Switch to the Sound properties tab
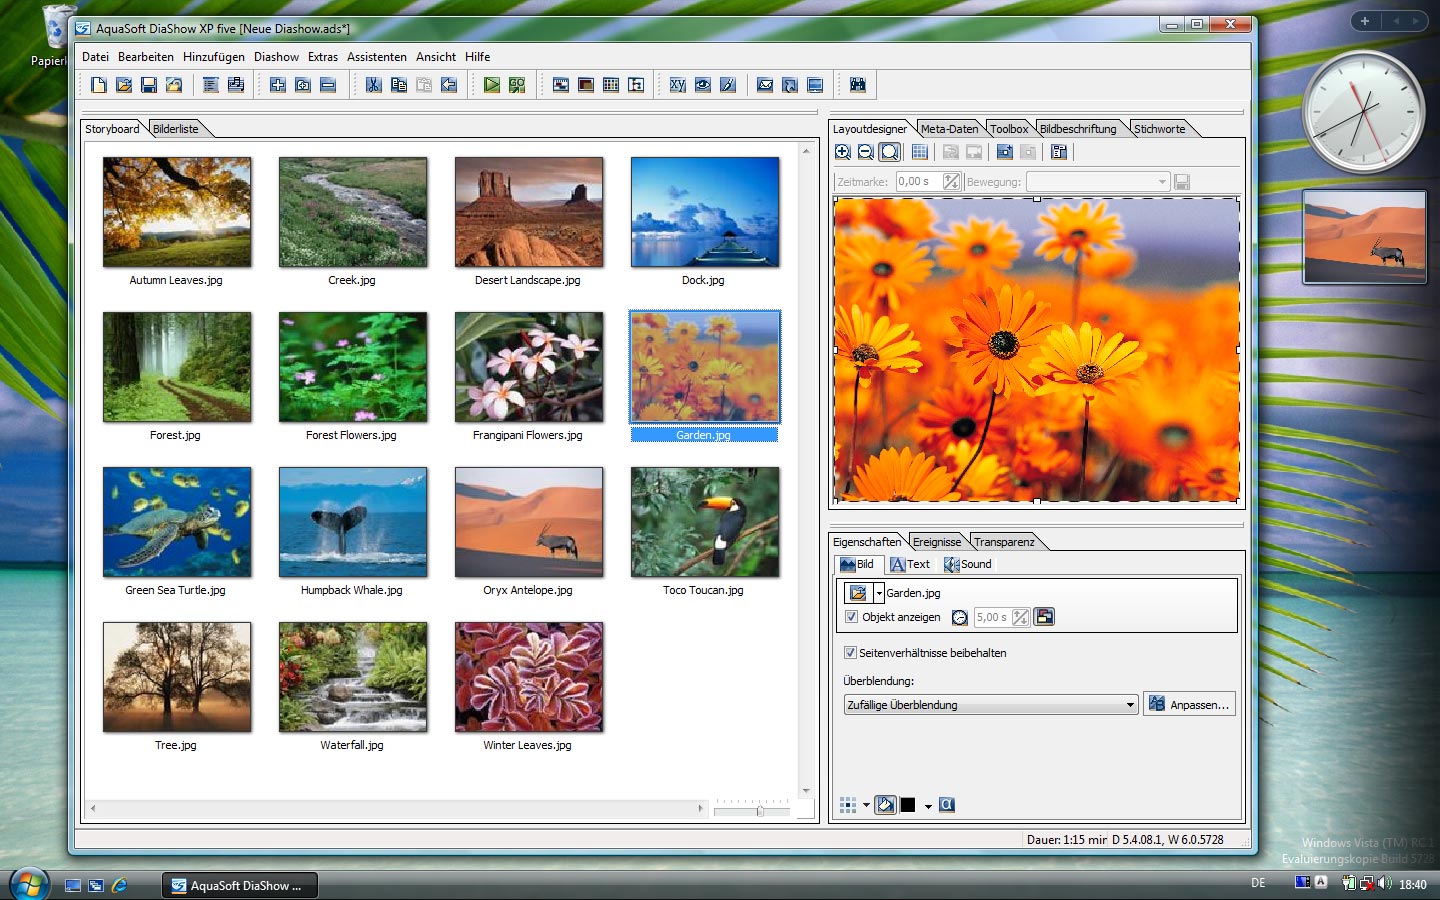 tap(968, 564)
